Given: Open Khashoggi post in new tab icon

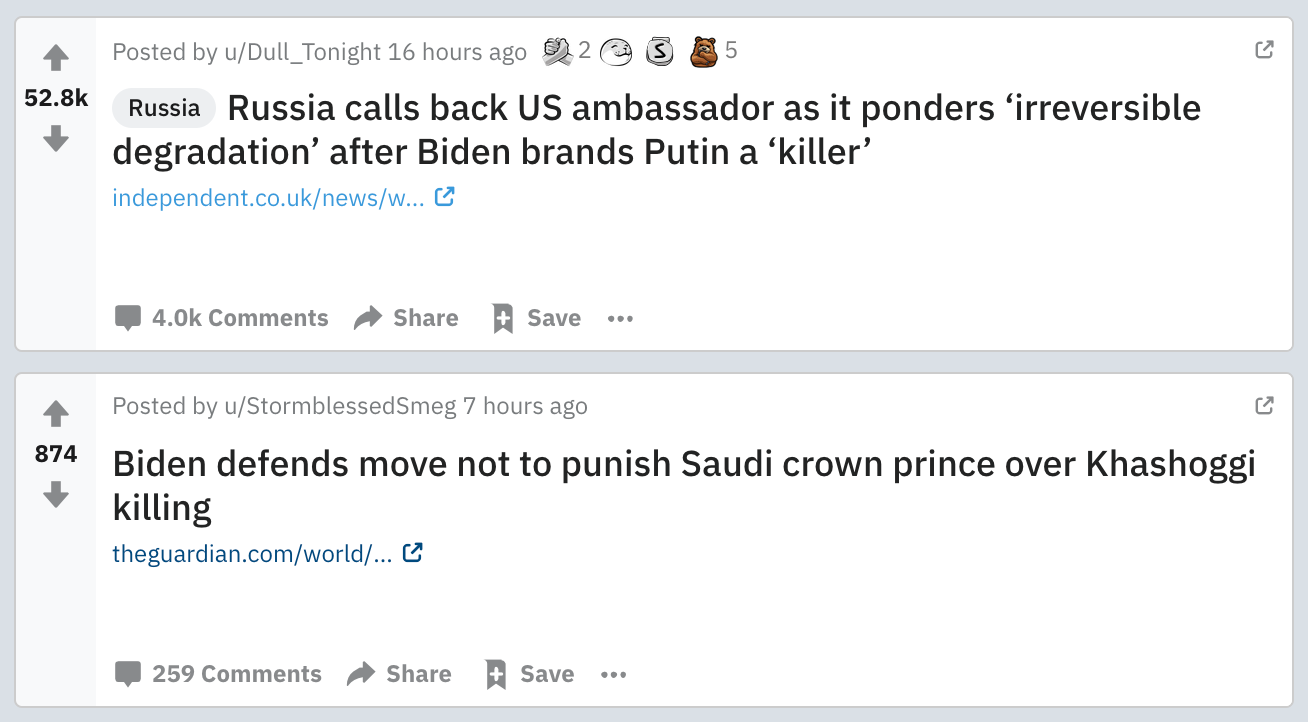Looking at the screenshot, I should click(x=1264, y=405).
